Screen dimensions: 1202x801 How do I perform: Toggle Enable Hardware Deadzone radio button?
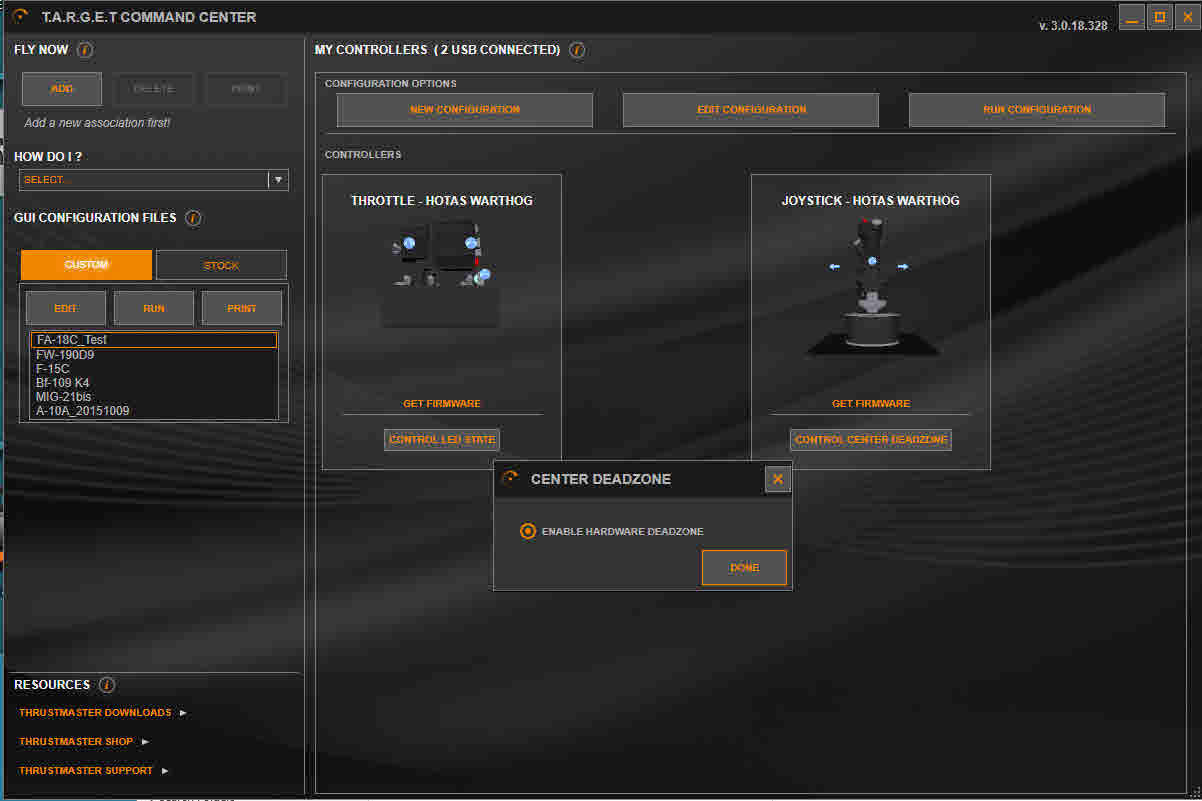[528, 531]
